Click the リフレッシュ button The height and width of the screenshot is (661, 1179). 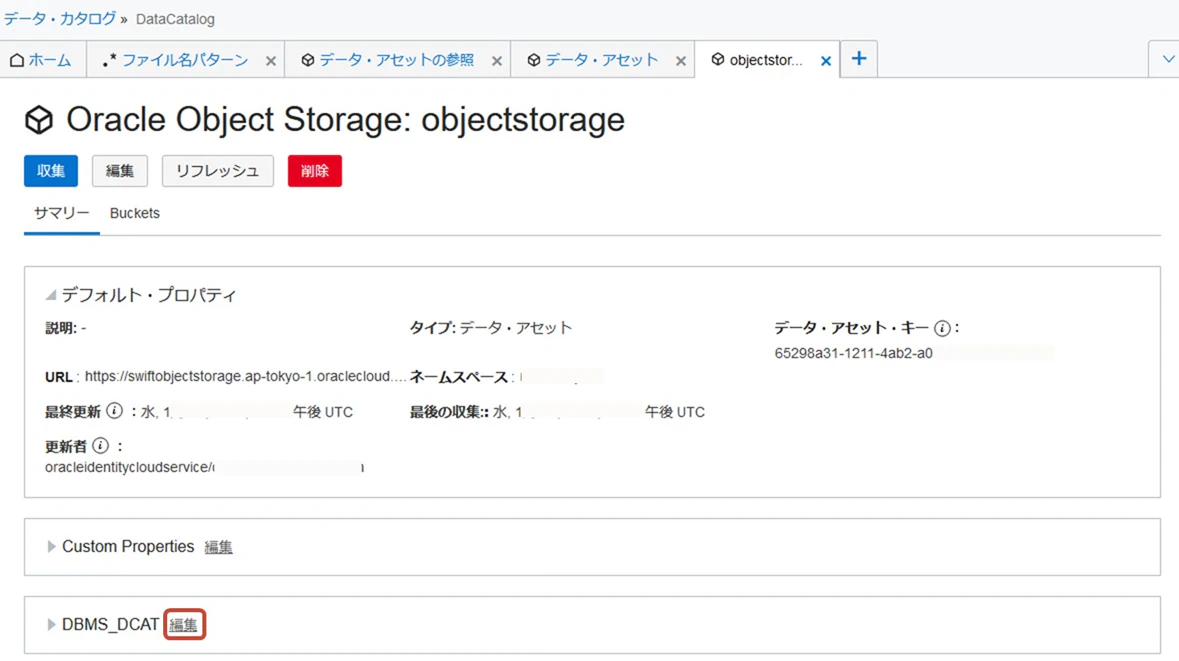coord(217,171)
